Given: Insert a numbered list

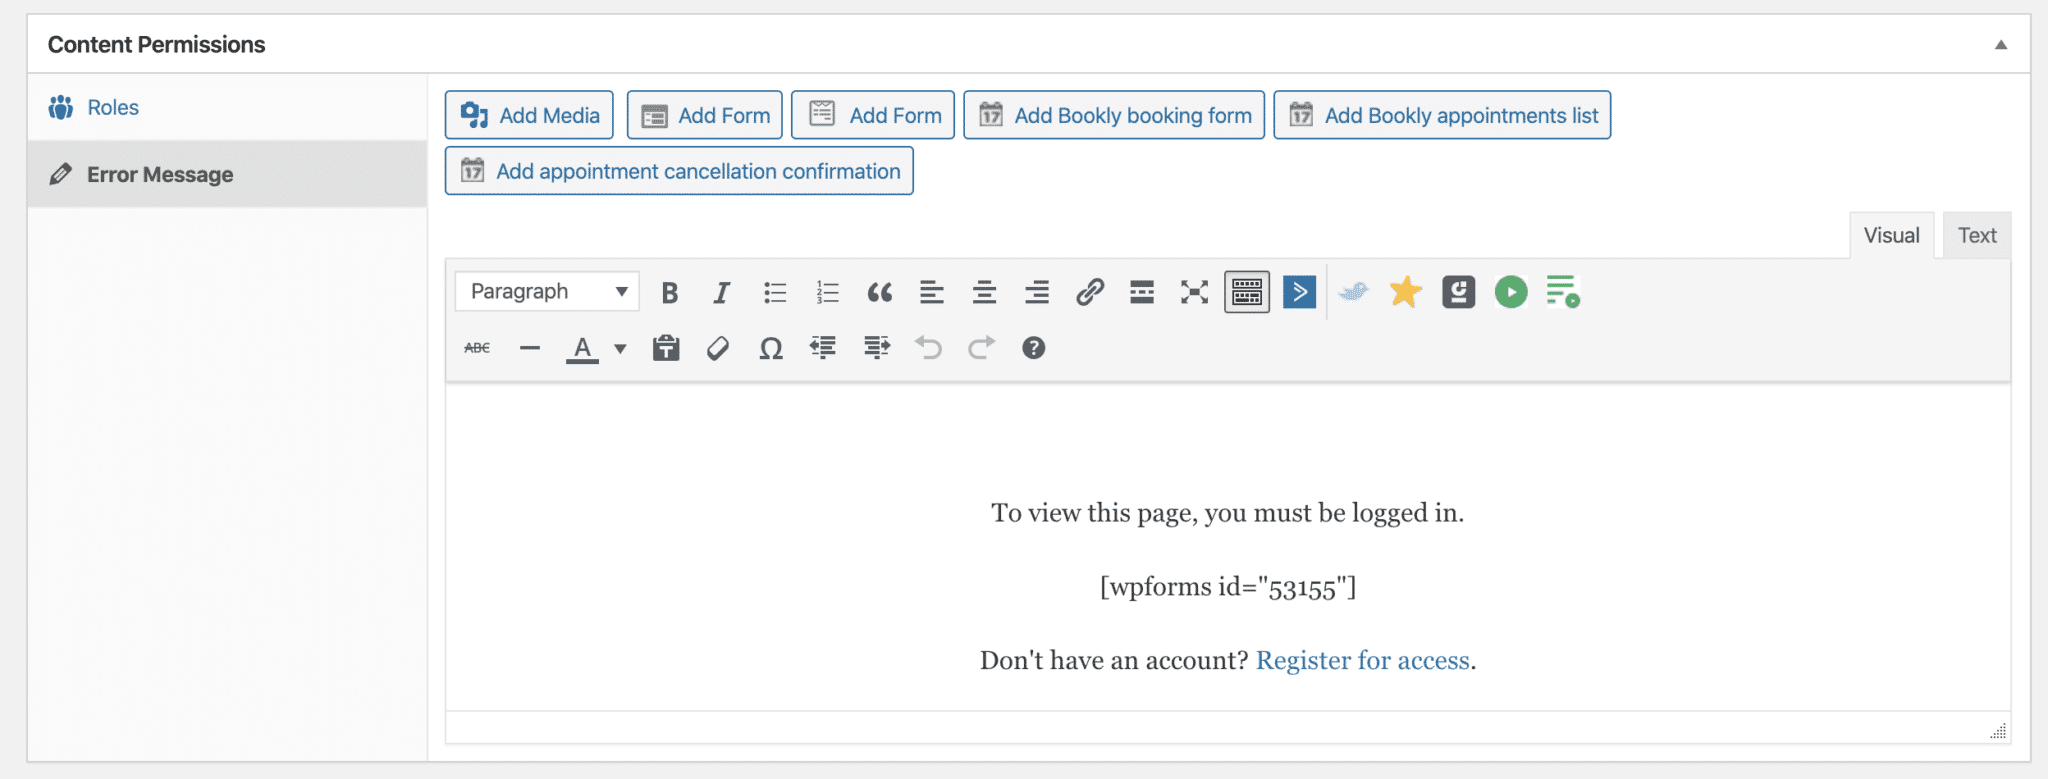Looking at the screenshot, I should coord(827,292).
